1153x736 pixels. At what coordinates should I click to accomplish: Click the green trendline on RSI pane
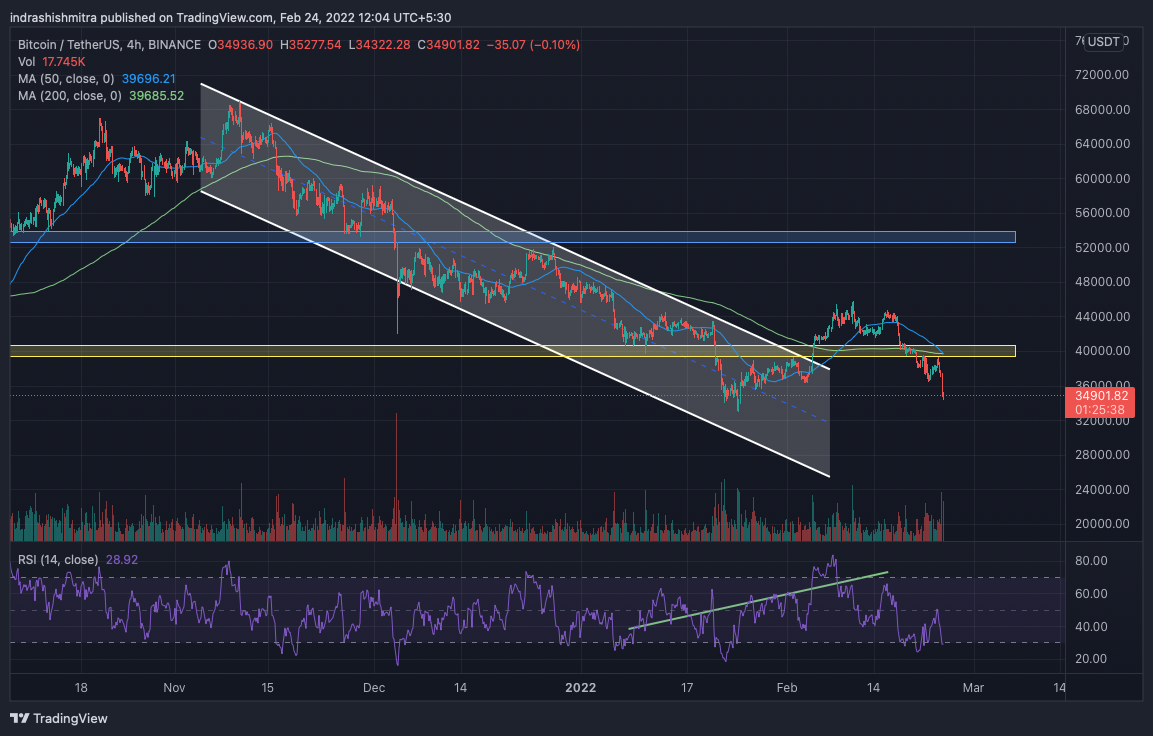760,600
